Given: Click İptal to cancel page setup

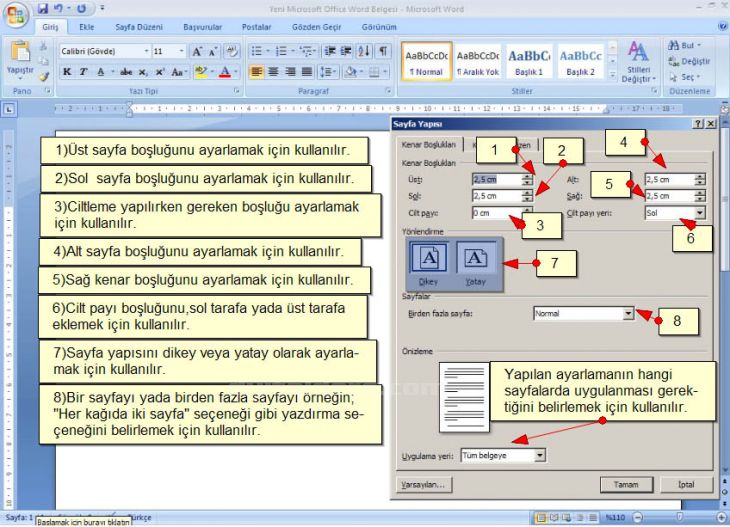Looking at the screenshot, I should 686,485.
